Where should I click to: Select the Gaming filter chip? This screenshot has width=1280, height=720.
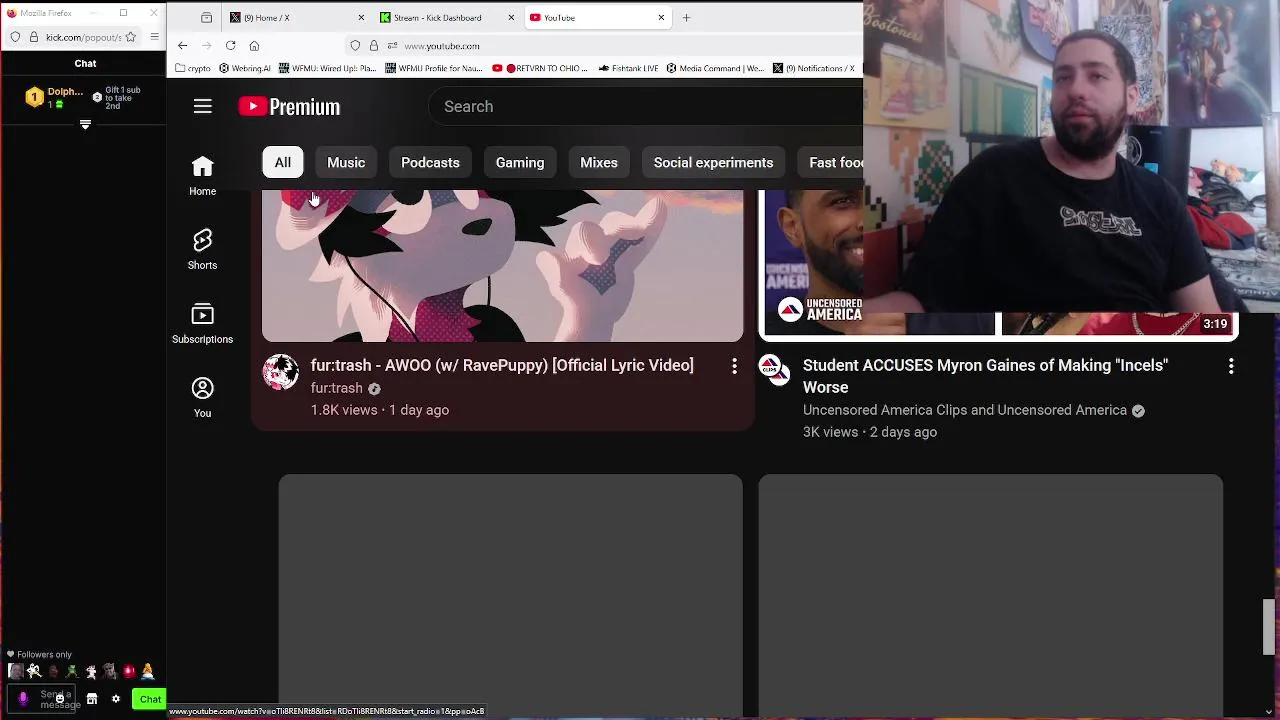coord(520,163)
